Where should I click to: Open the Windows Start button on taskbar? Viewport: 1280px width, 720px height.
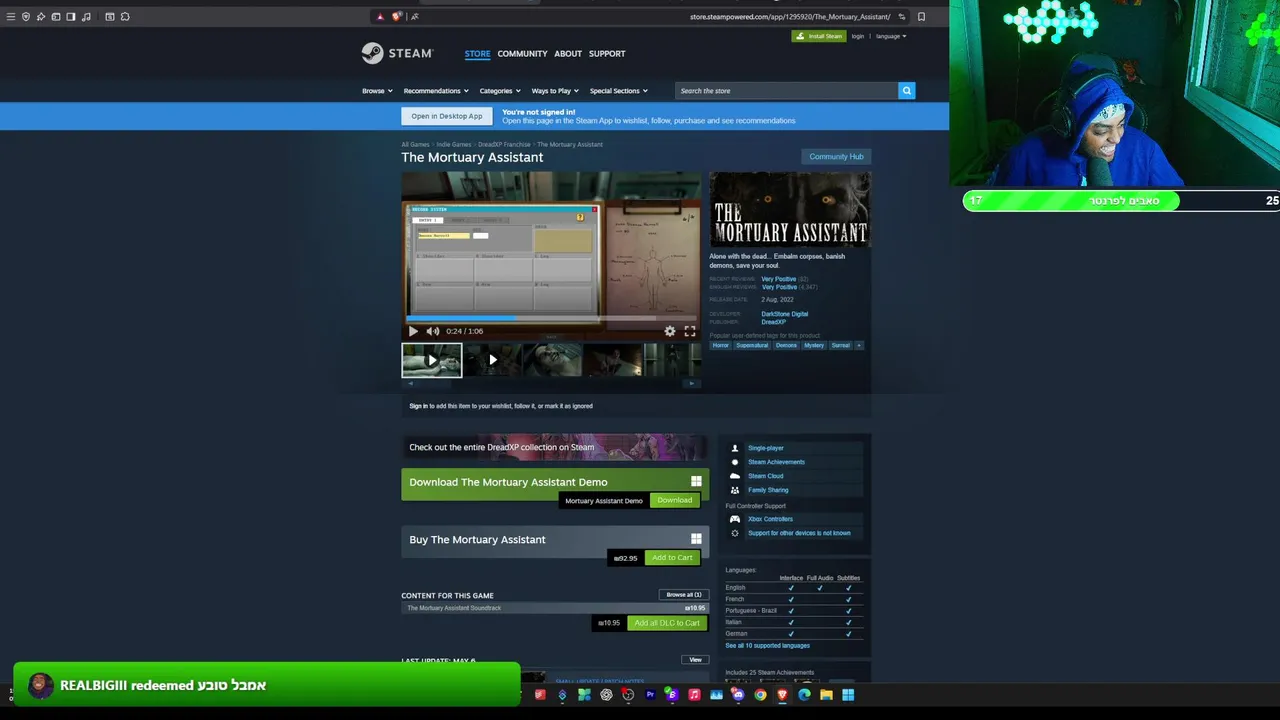[x=848, y=695]
